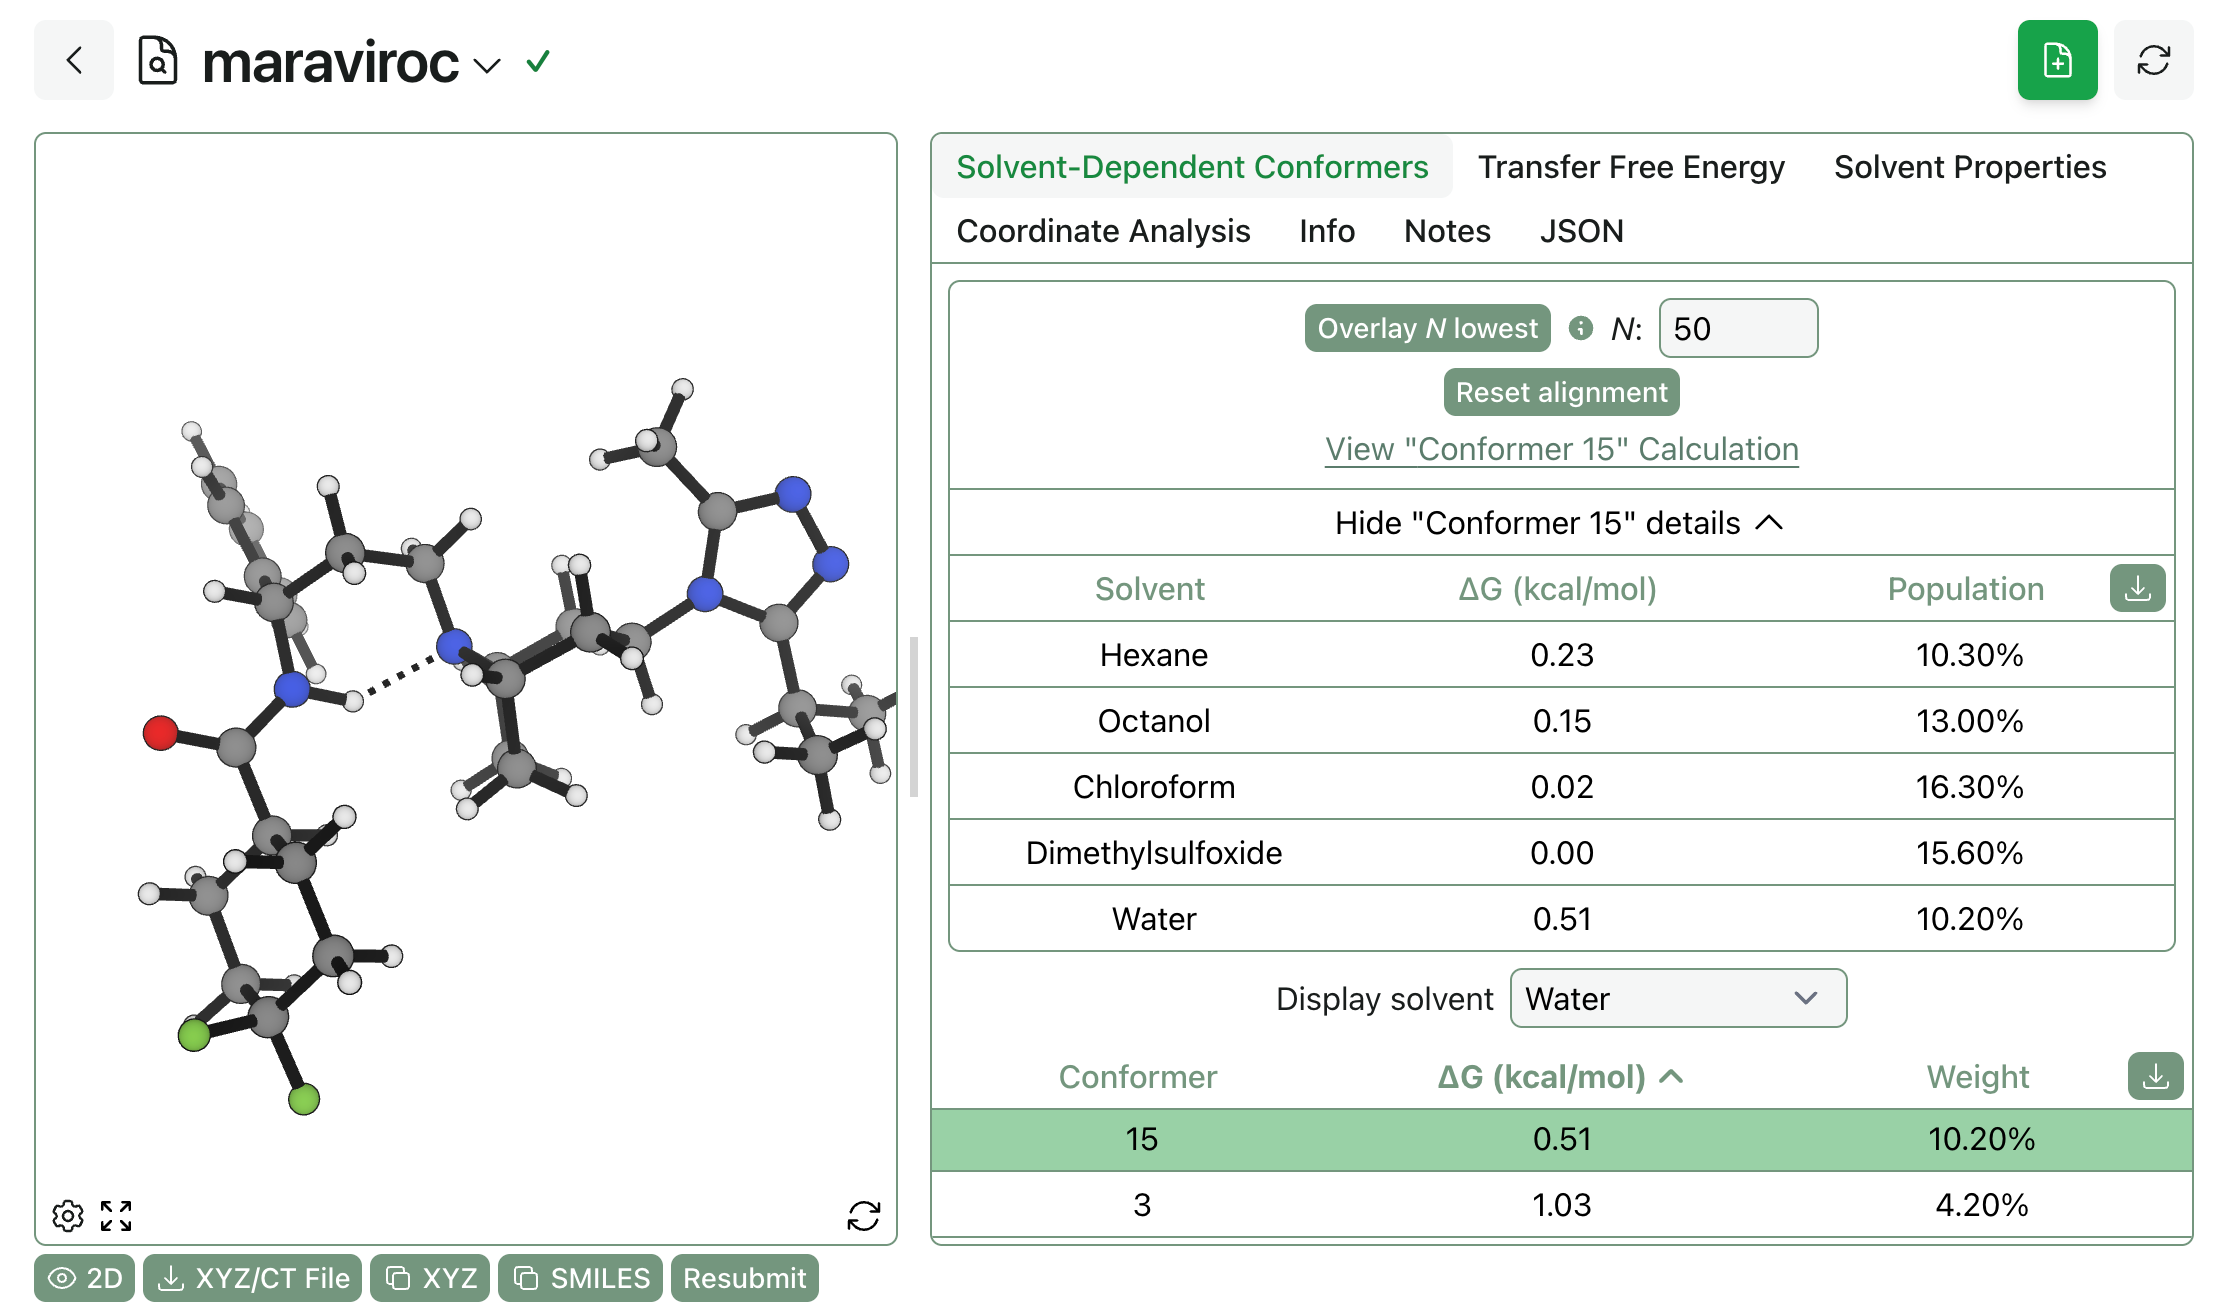The image size is (2216, 1316).
Task: Open the Display solvent Water dropdown
Action: 1677,998
